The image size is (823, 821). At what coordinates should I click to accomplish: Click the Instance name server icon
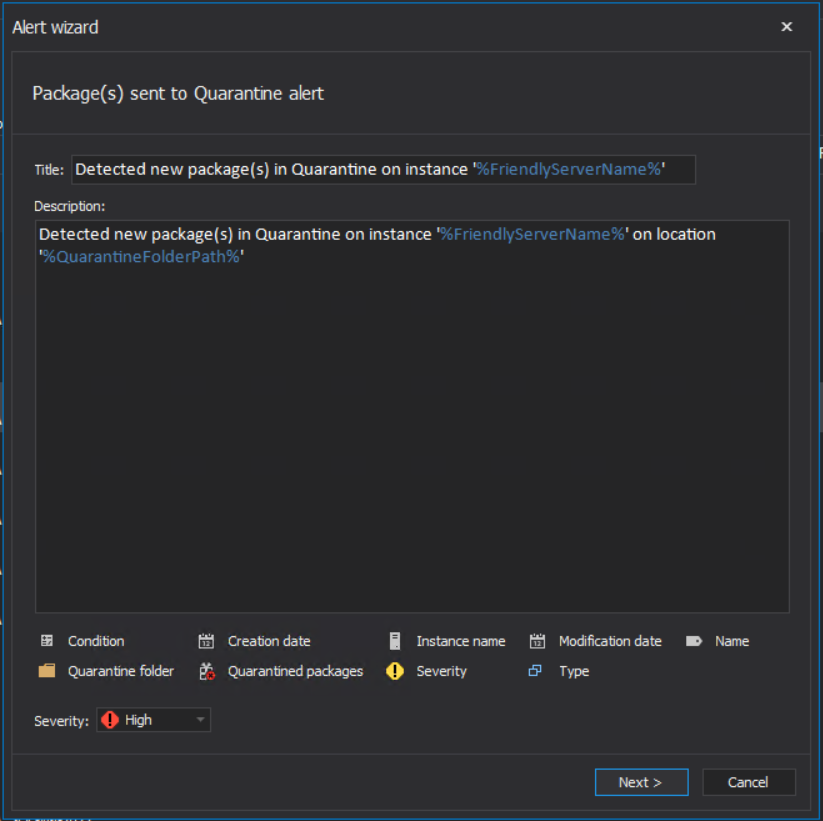[x=395, y=641]
